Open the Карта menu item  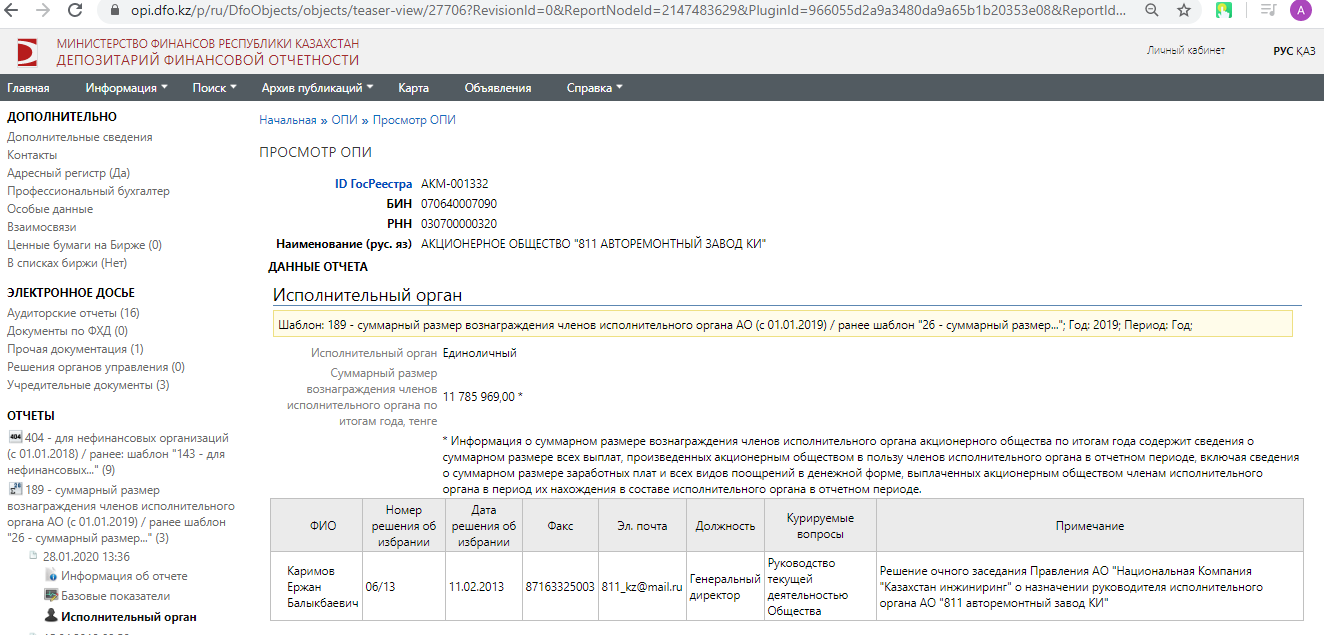coord(413,88)
